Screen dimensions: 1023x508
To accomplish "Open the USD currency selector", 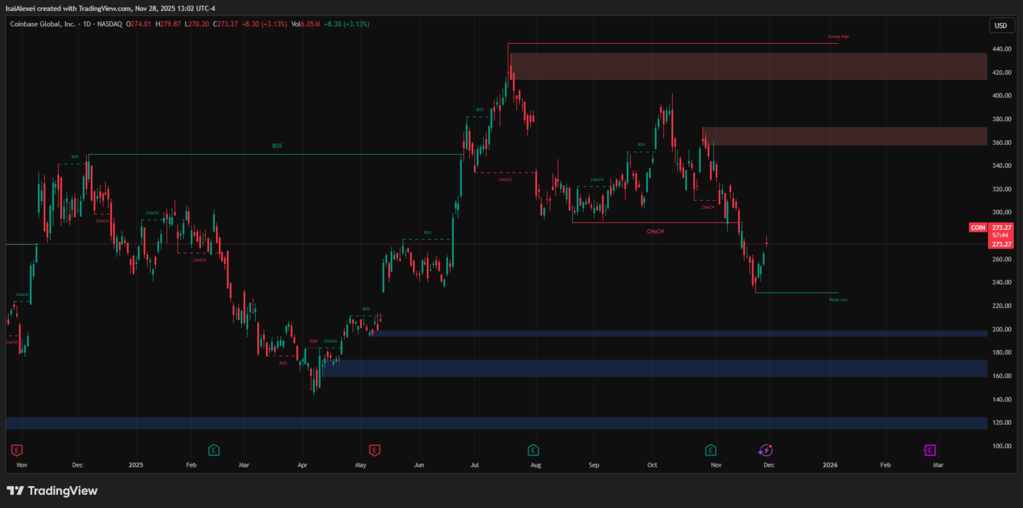I will click(1000, 25).
